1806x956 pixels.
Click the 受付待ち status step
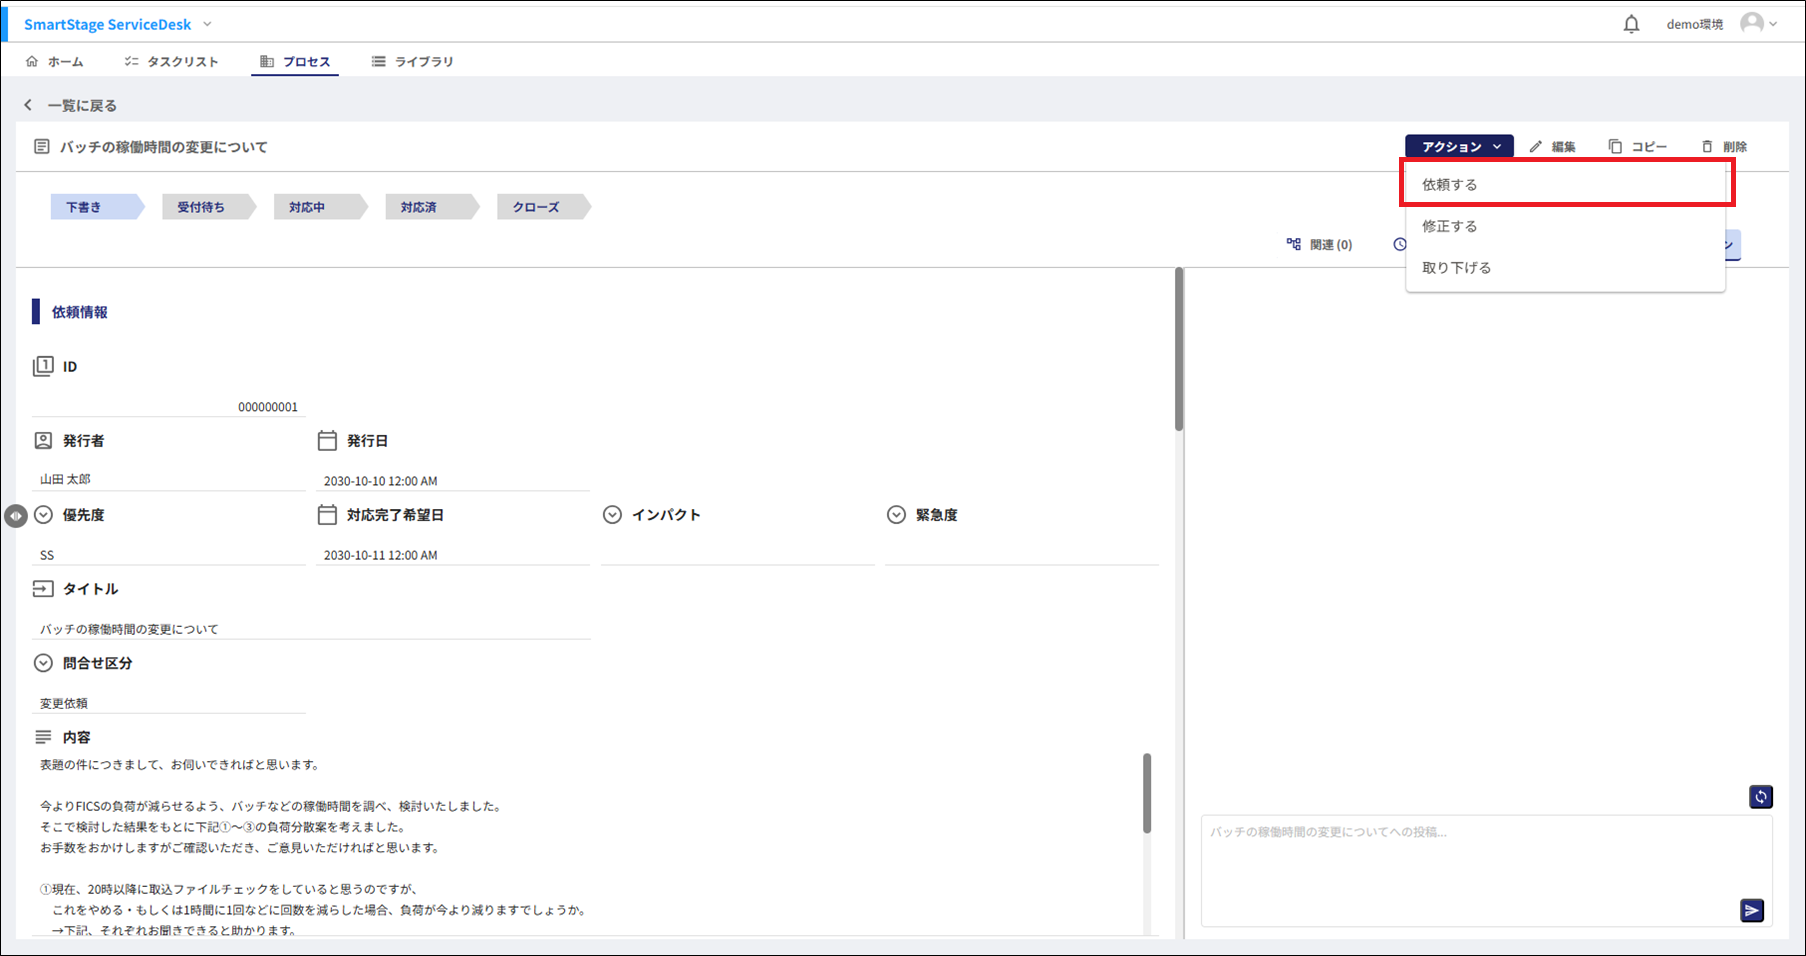[x=202, y=208]
